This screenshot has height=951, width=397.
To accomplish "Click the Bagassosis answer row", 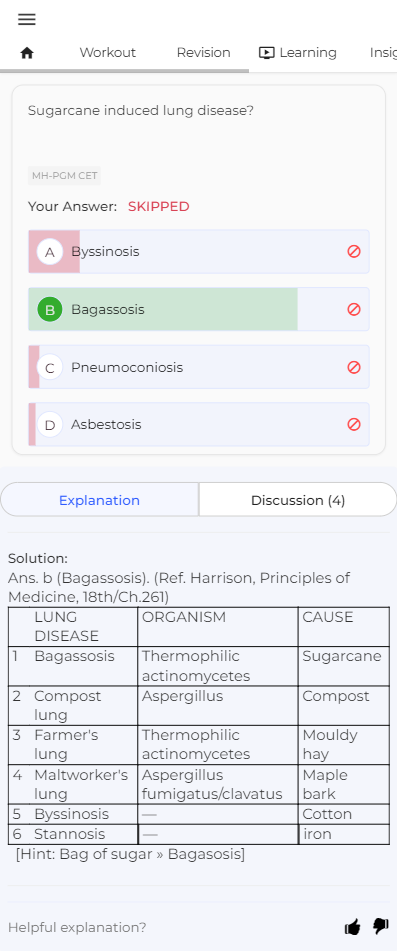I will click(199, 309).
